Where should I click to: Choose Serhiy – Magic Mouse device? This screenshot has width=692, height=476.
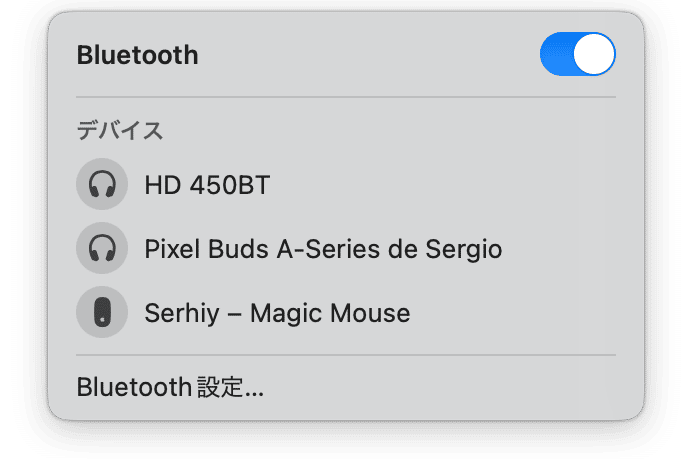346,312
